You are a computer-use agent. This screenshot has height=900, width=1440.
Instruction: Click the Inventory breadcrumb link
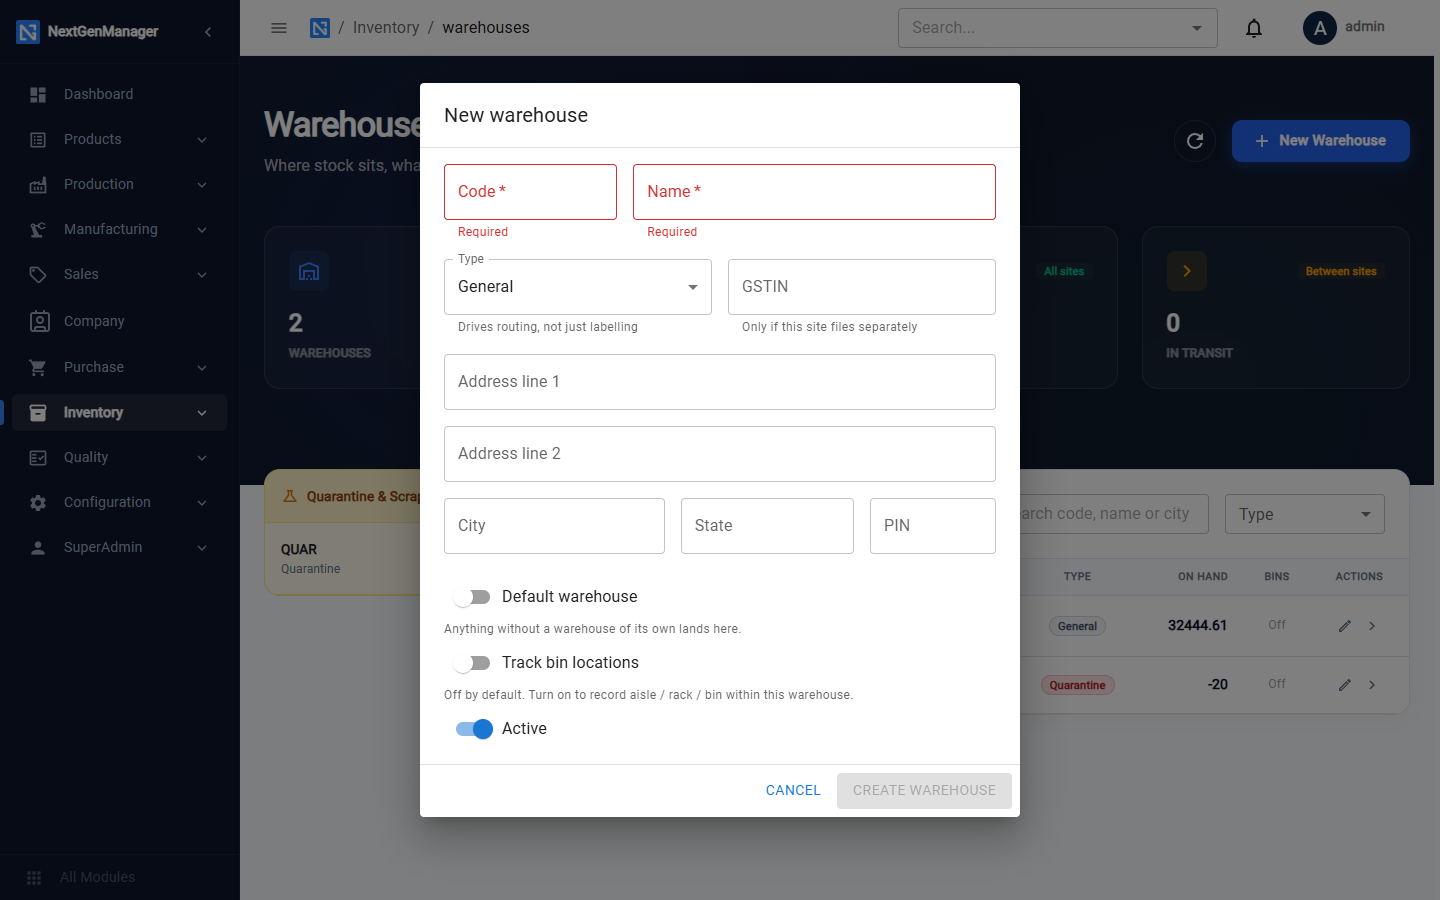[386, 28]
